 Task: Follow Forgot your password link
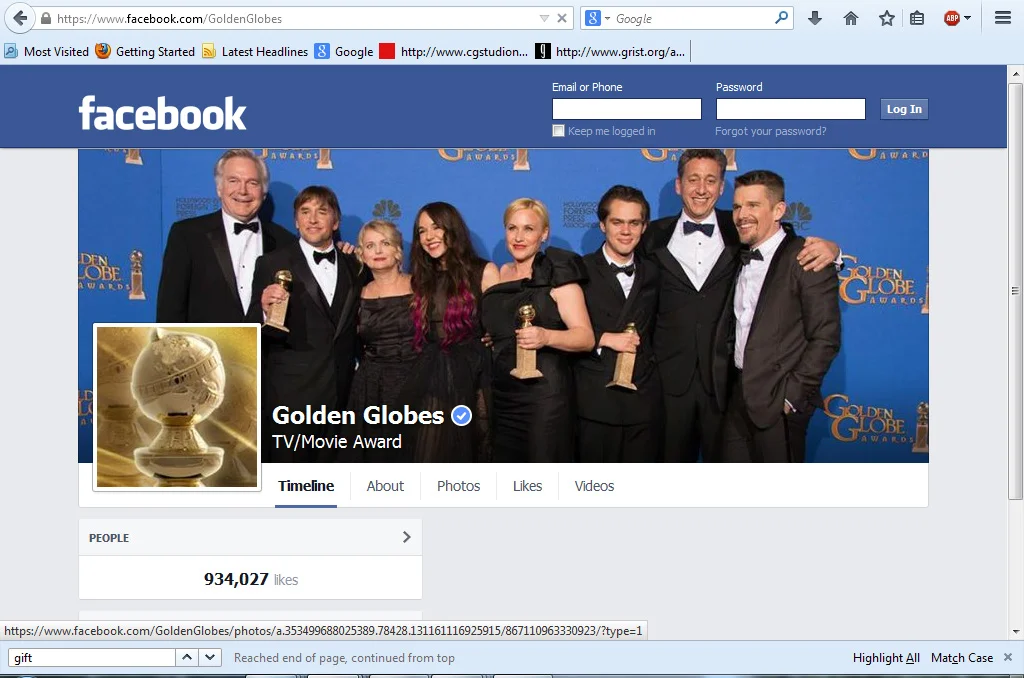coord(771,131)
